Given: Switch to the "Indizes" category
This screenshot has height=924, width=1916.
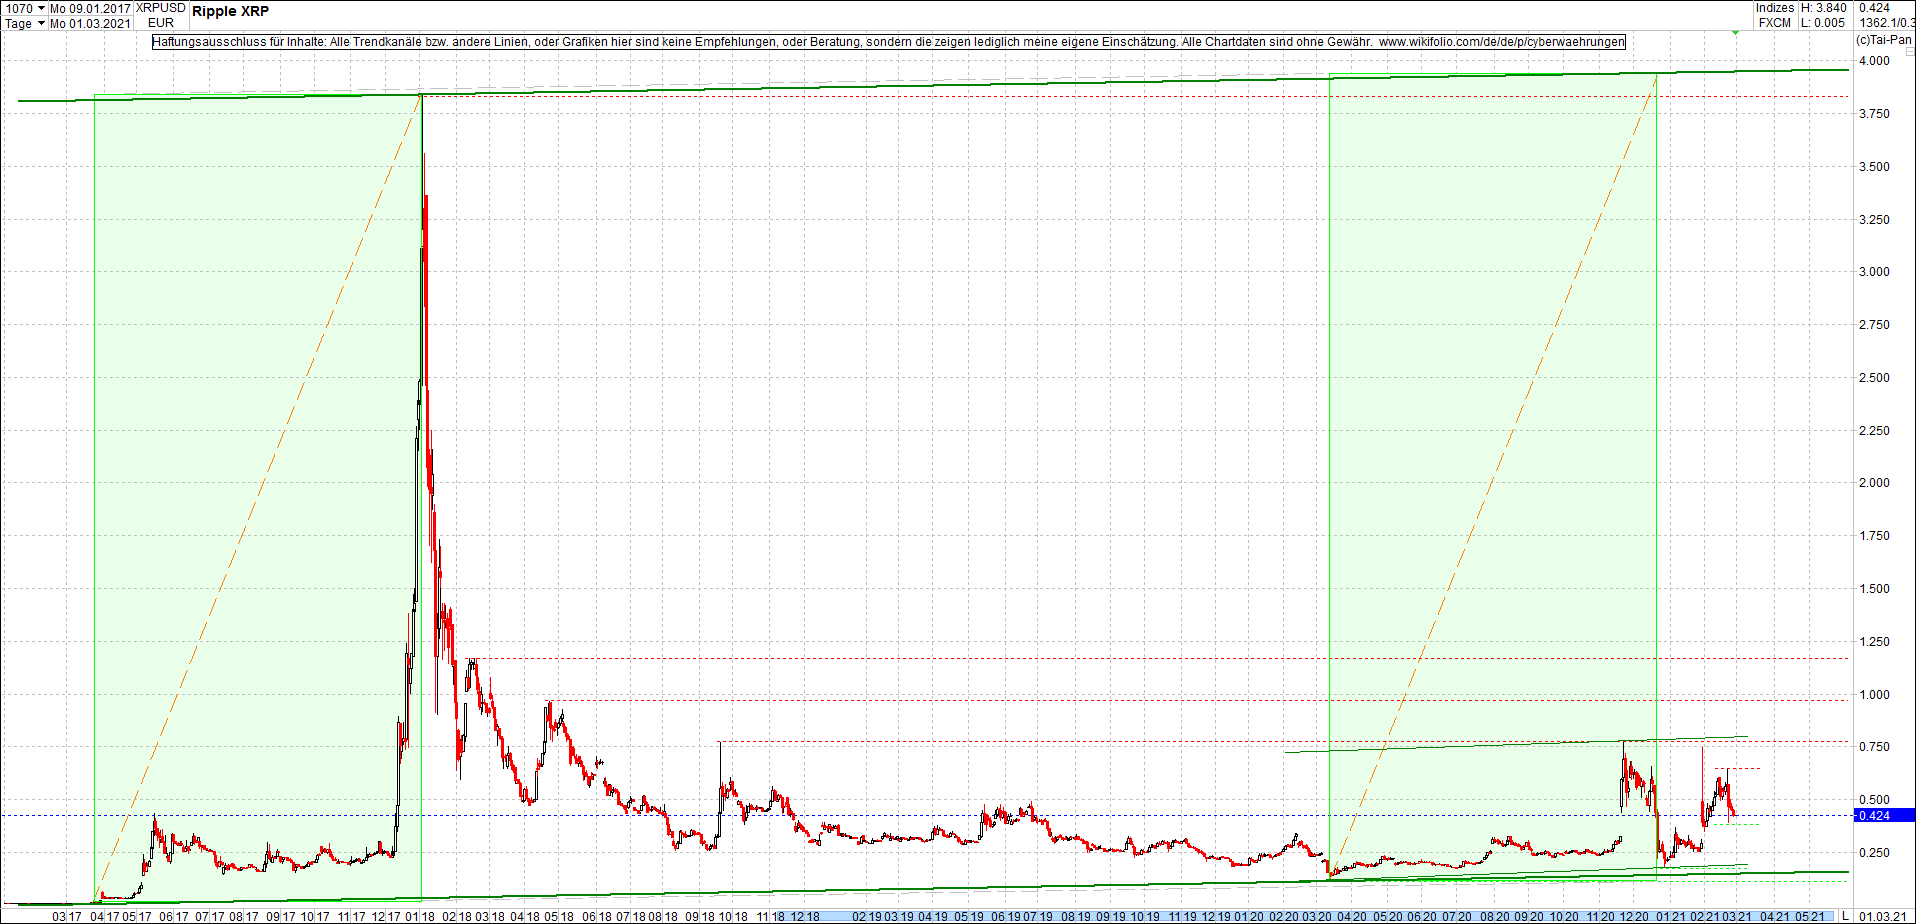Looking at the screenshot, I should [x=1773, y=7].
